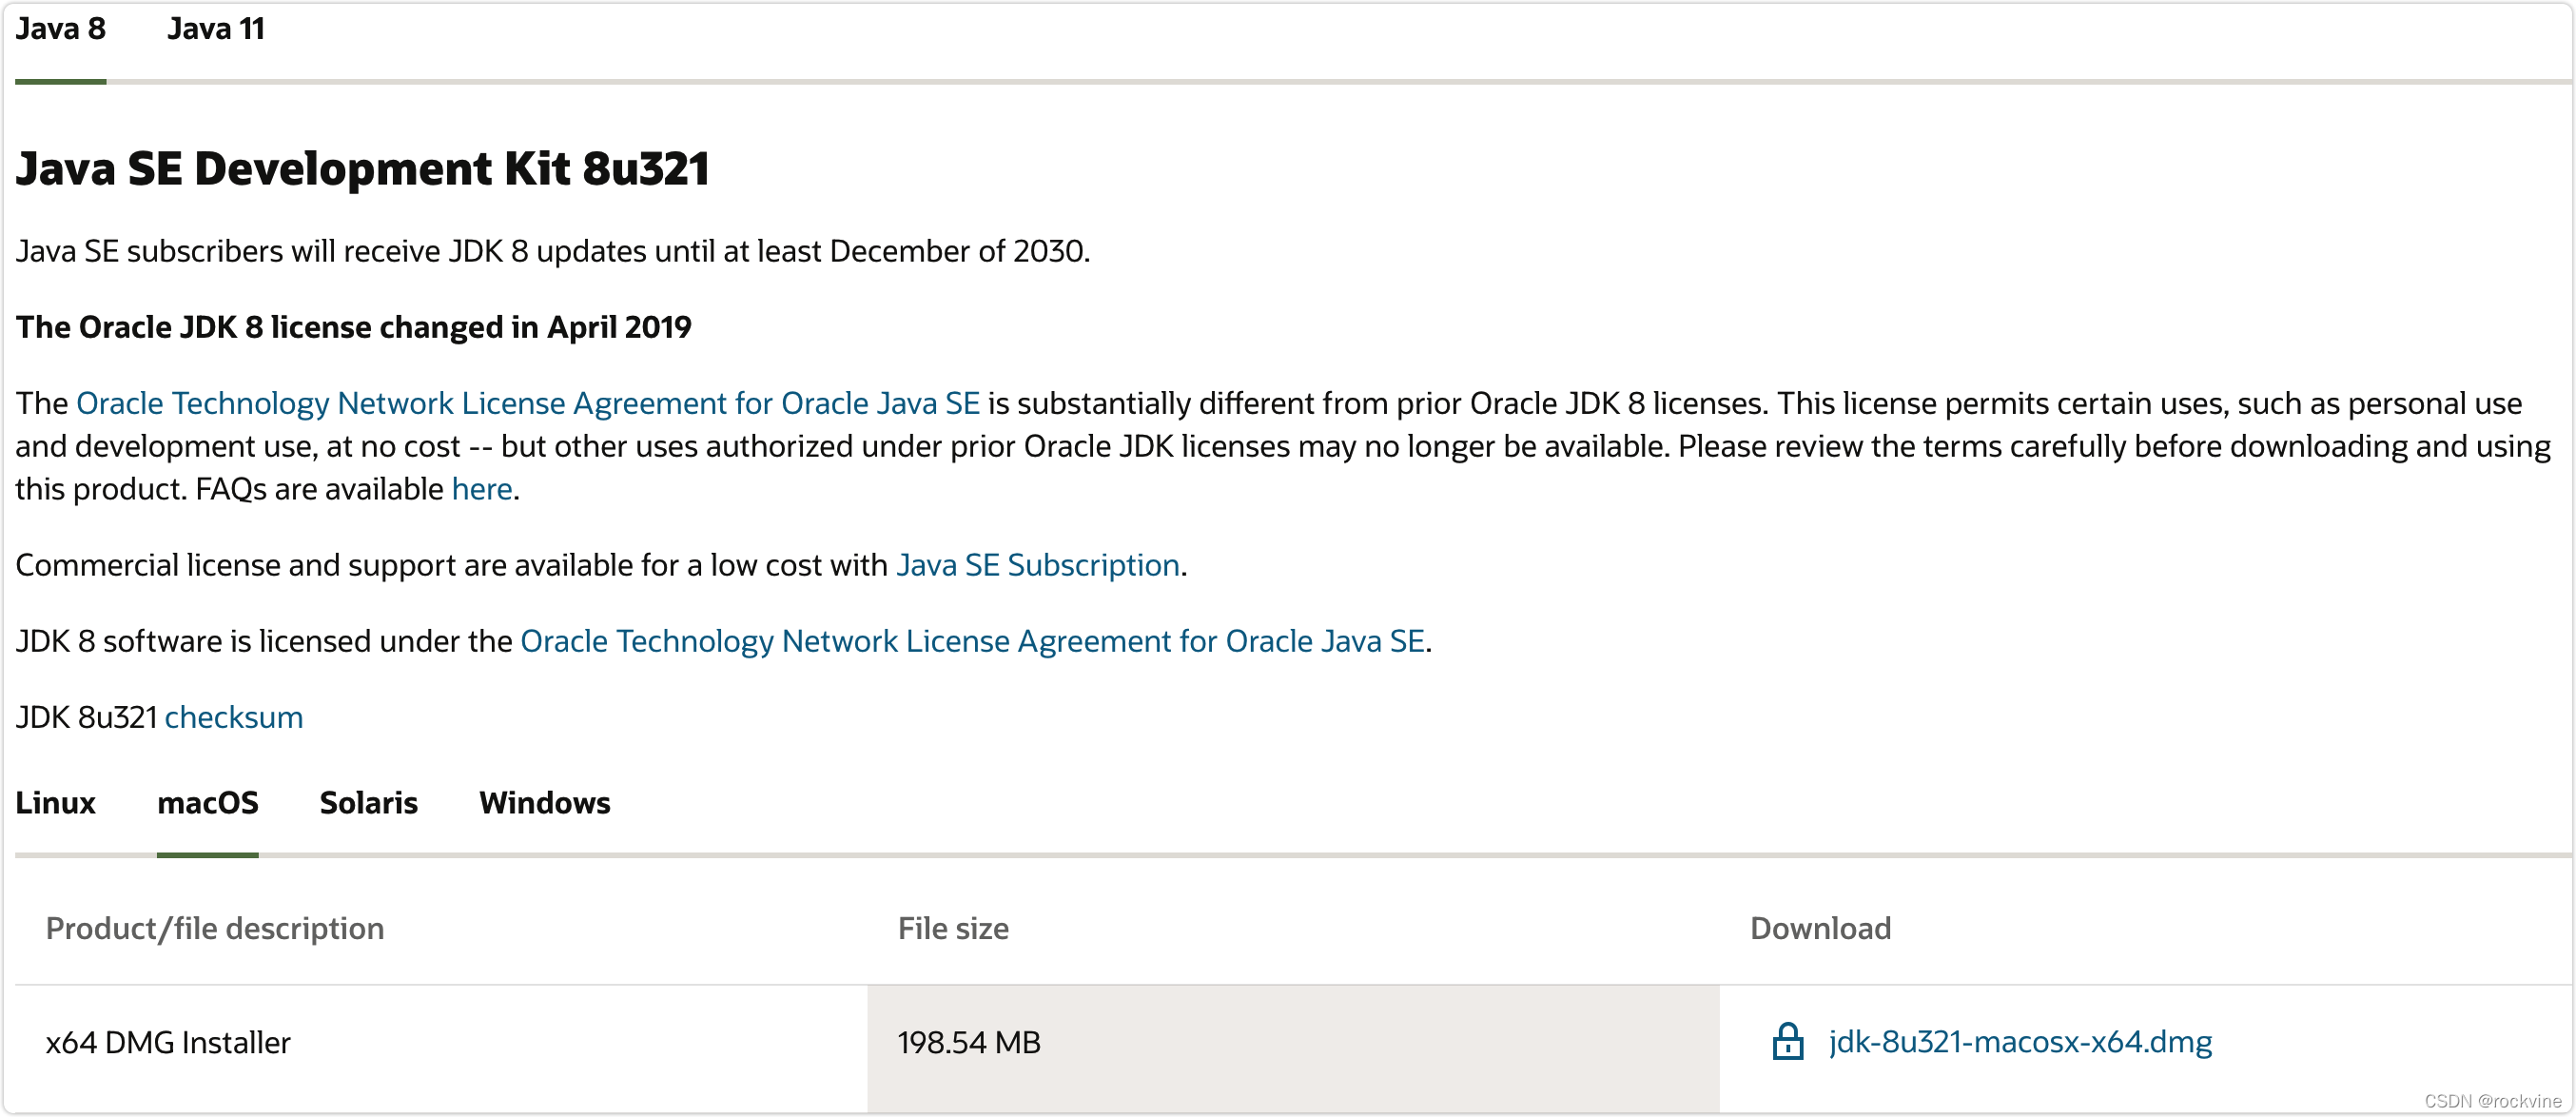2576x1117 pixels.
Task: Click the 'Product/file description' column header
Action: (215, 929)
